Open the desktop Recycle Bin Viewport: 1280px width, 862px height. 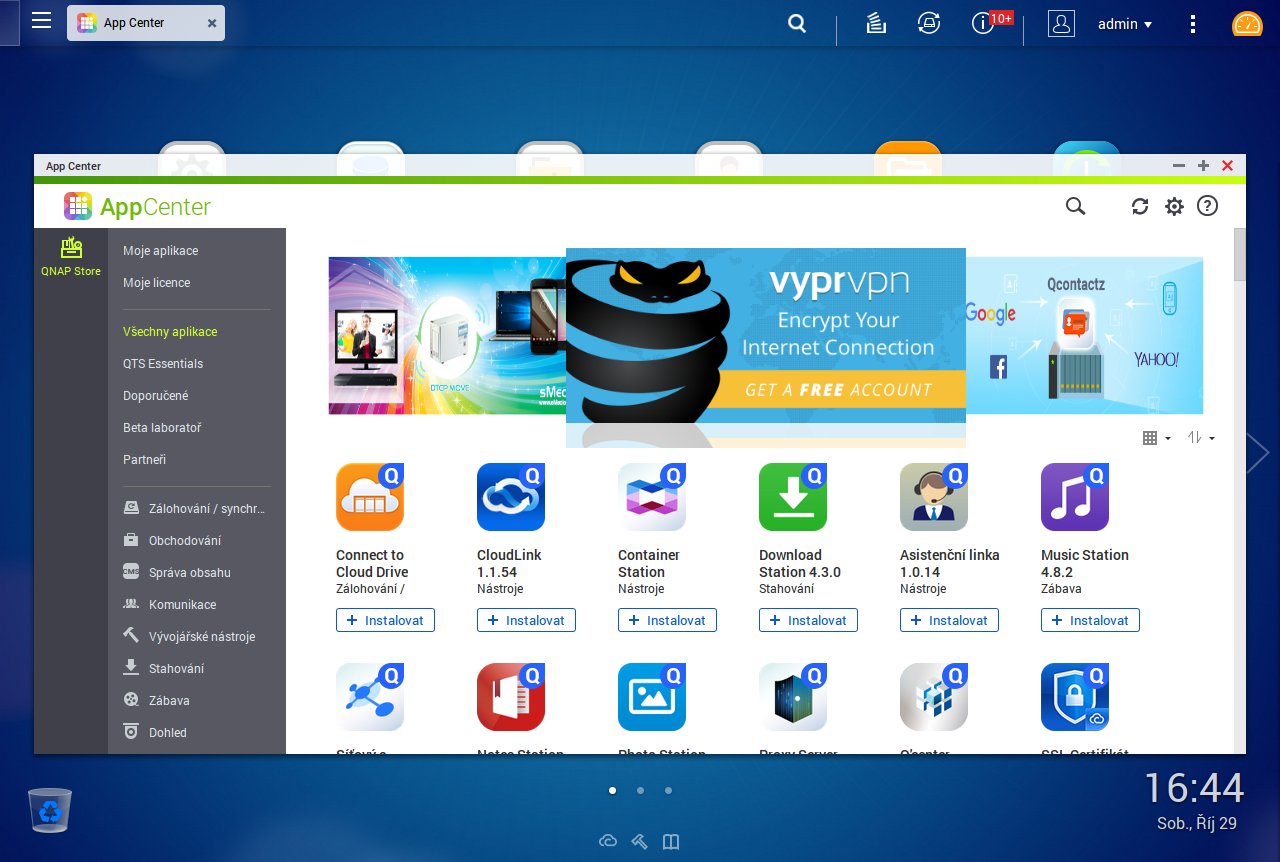(x=50, y=810)
